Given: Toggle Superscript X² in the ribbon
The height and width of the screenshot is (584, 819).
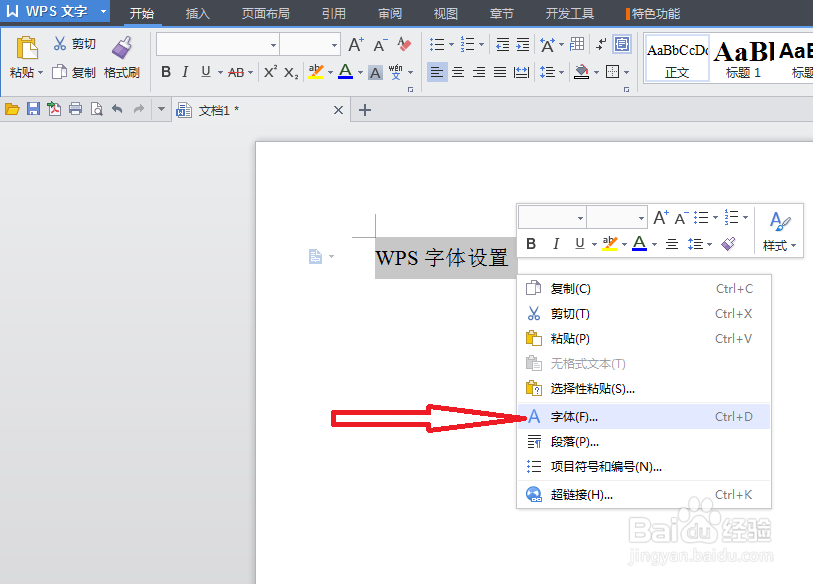Looking at the screenshot, I should [270, 72].
